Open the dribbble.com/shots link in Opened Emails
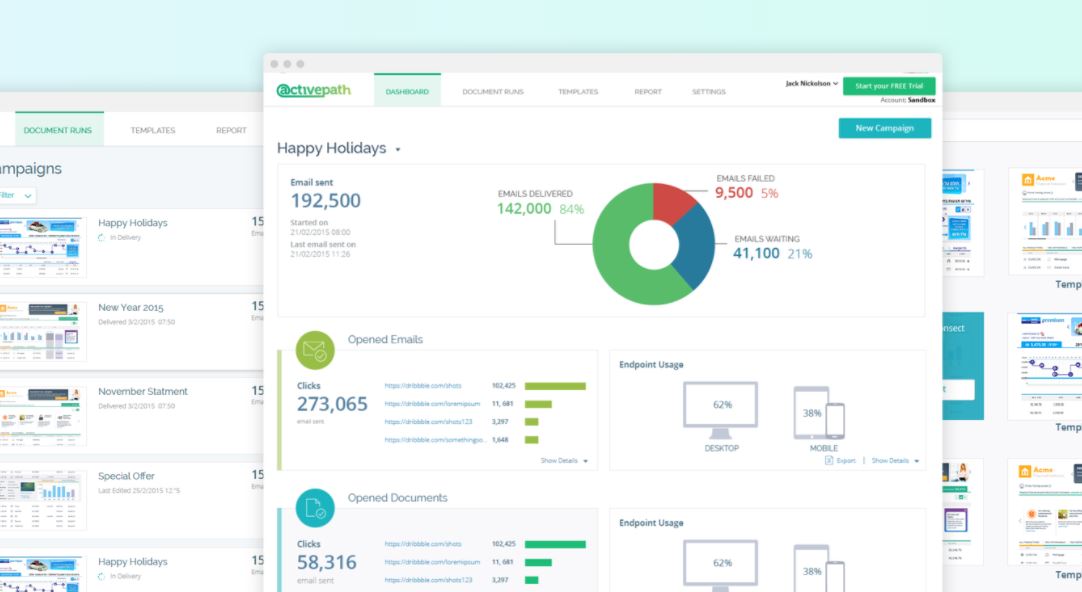 pyautogui.click(x=423, y=385)
